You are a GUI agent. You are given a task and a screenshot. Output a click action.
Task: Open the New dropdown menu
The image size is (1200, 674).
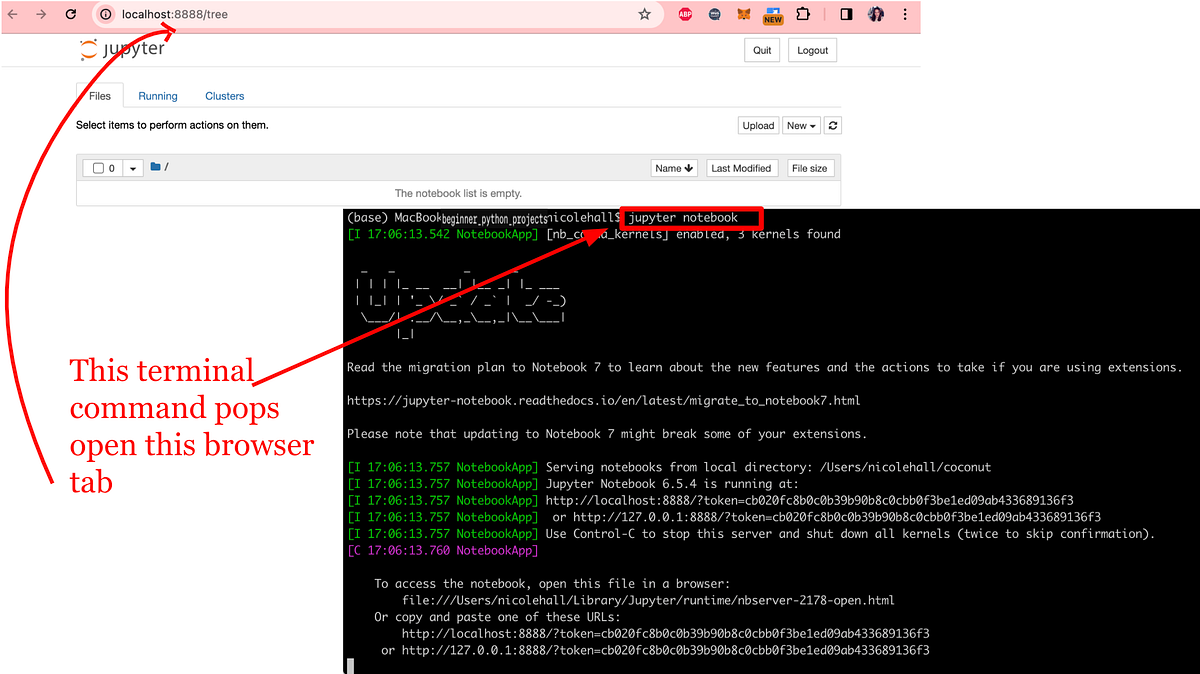(x=800, y=125)
